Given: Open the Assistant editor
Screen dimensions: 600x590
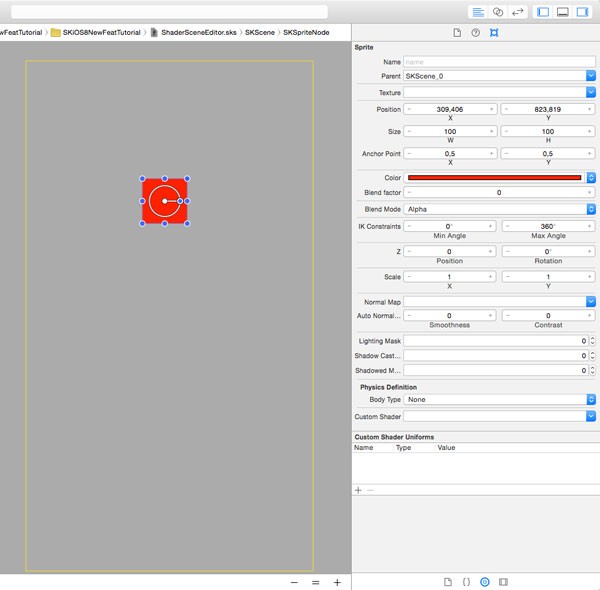Looking at the screenshot, I should (x=498, y=12).
